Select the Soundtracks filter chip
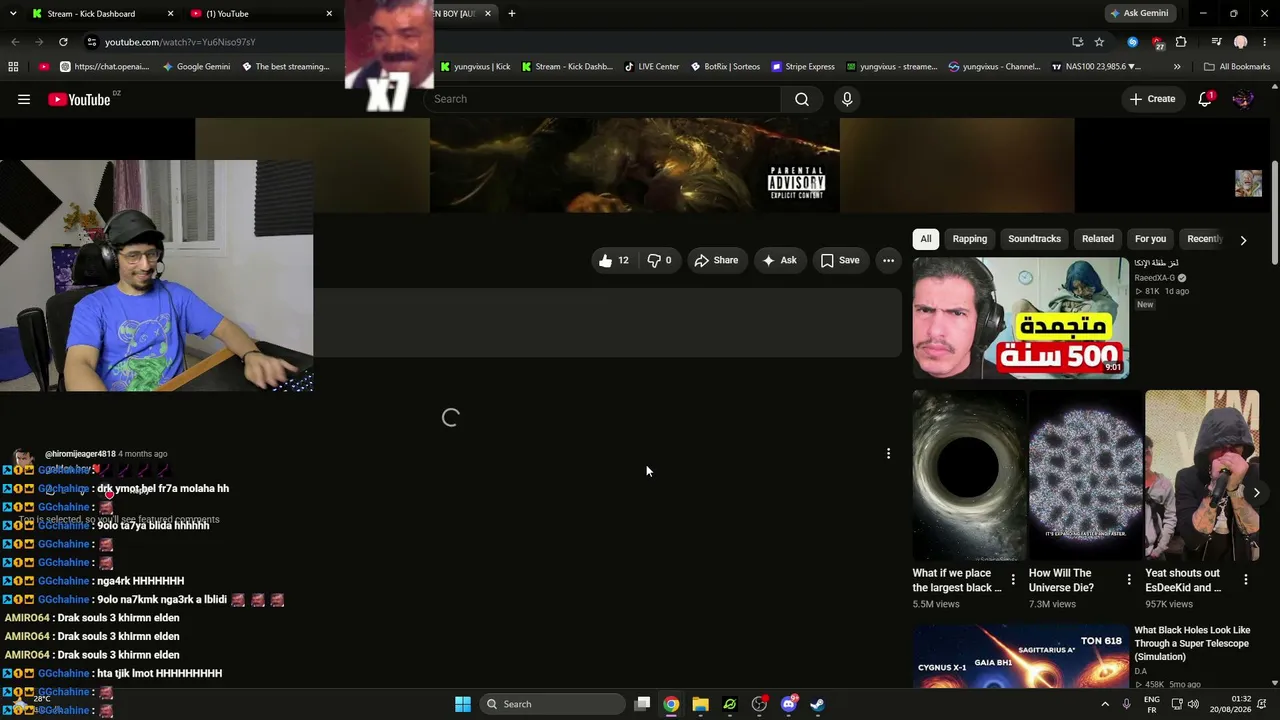Image resolution: width=1280 pixels, height=720 pixels. point(1034,239)
